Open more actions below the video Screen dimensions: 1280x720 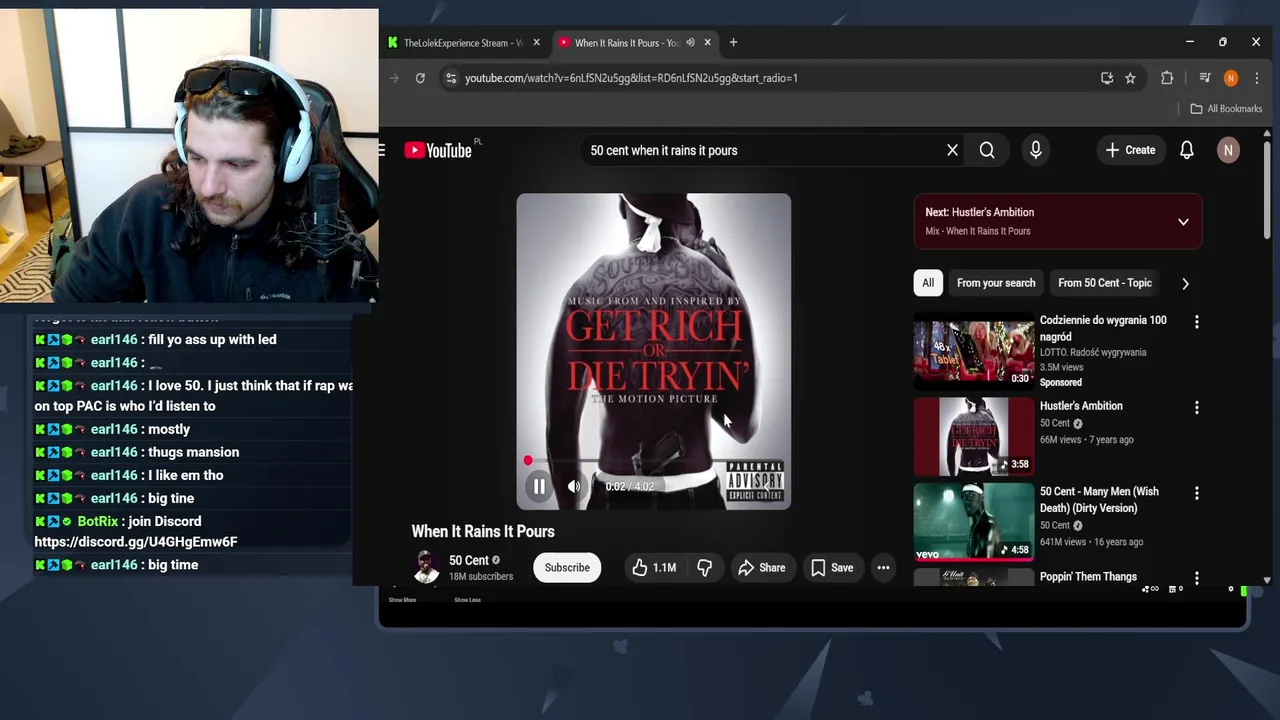point(883,568)
